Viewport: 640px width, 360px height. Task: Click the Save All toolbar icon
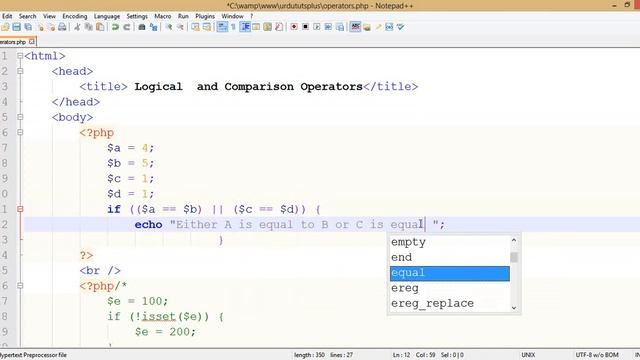coord(28,27)
